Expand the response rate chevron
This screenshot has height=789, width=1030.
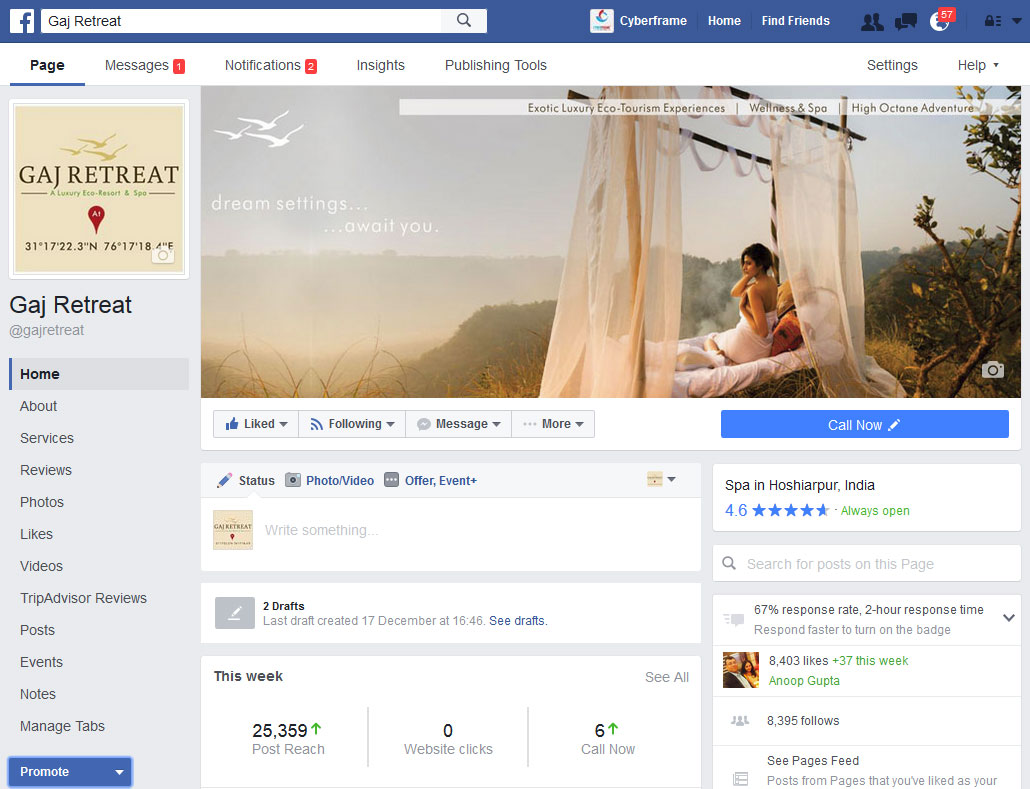(x=1007, y=619)
